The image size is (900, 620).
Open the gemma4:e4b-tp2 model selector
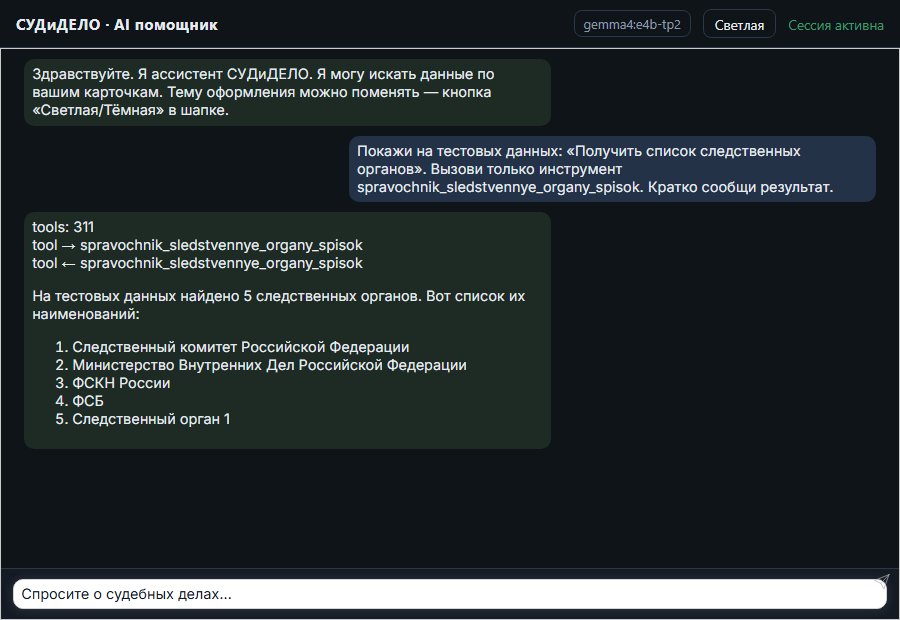click(632, 25)
